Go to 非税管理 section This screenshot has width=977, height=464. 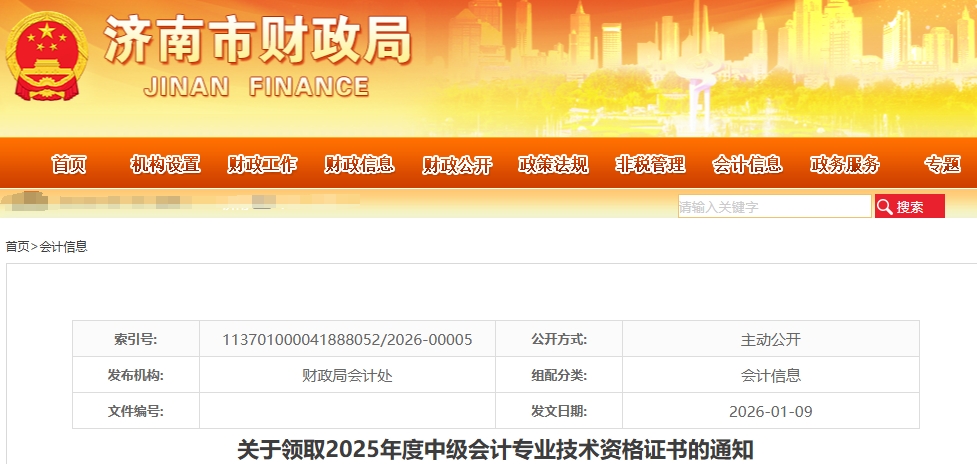click(x=651, y=164)
